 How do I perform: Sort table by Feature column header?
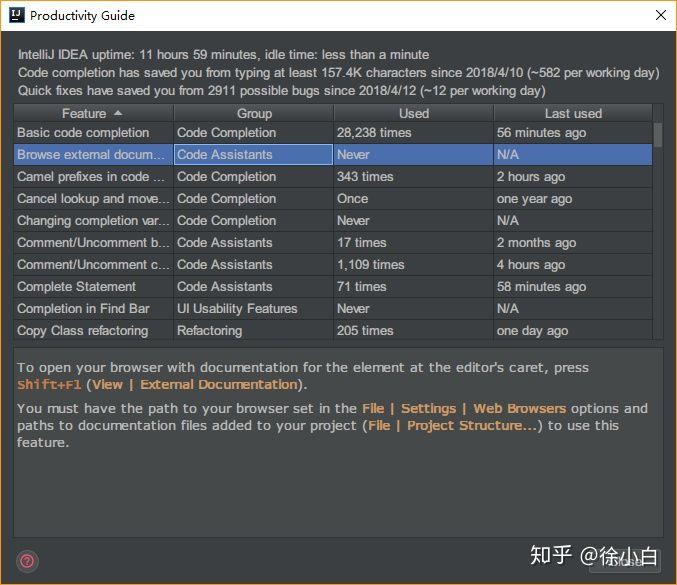93,113
